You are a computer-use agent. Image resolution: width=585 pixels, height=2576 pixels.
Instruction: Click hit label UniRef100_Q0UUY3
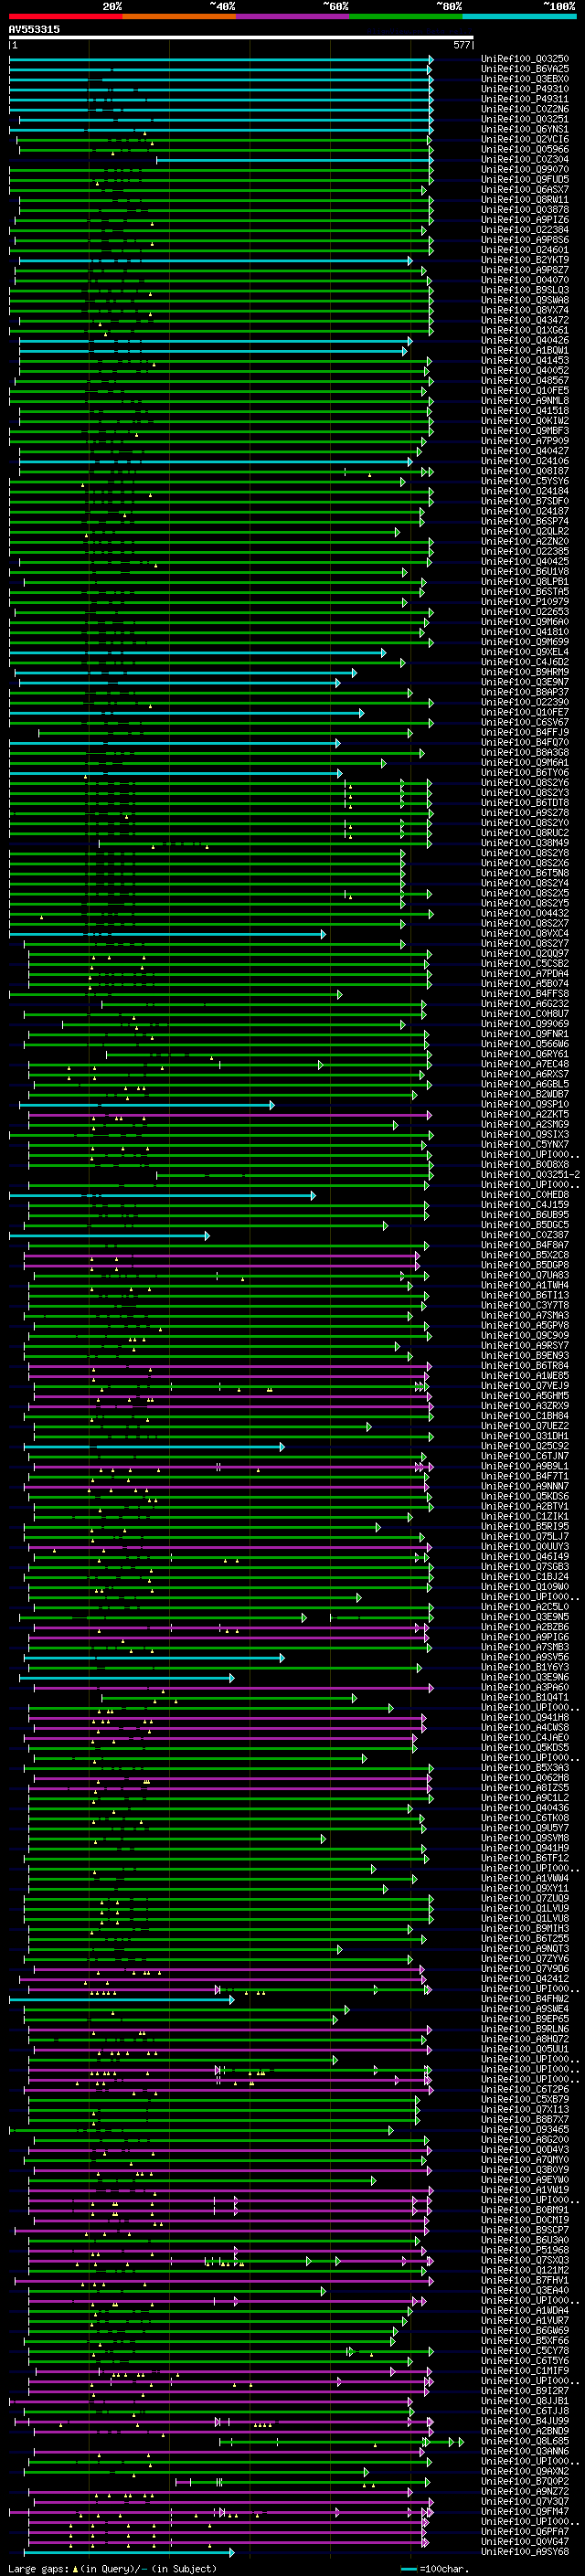point(525,1547)
